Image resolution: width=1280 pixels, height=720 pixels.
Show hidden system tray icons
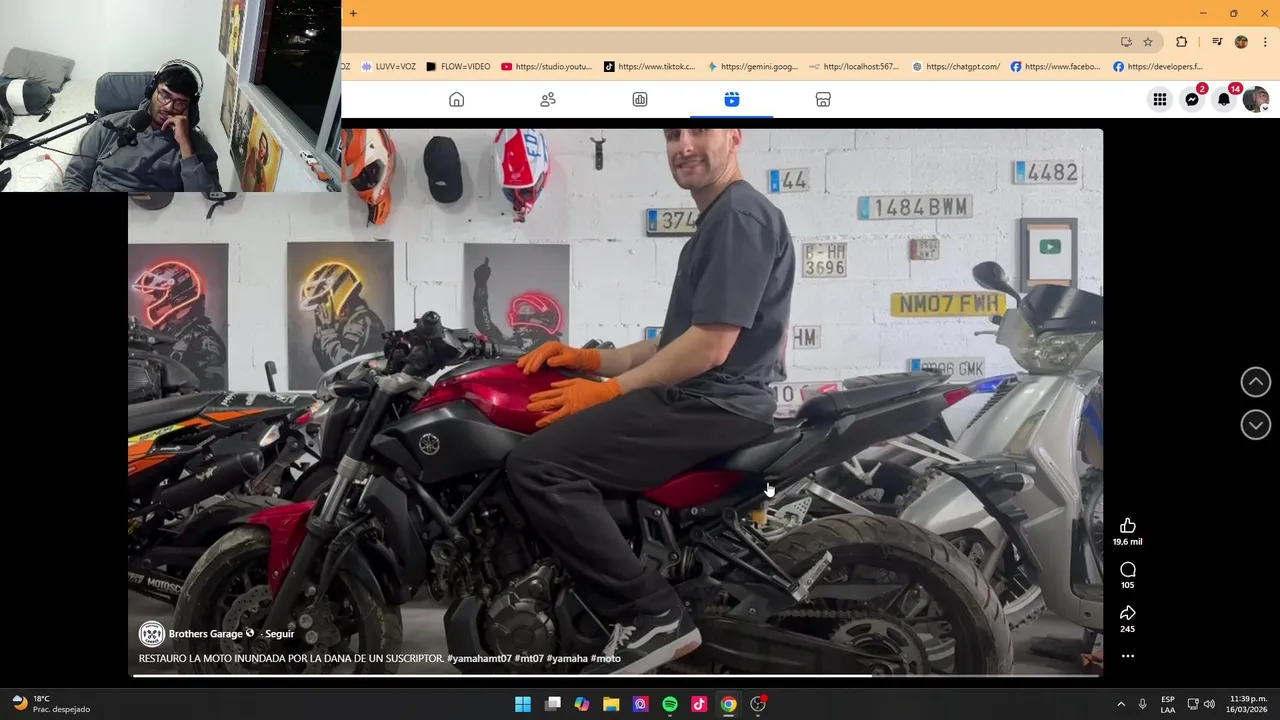[1121, 704]
